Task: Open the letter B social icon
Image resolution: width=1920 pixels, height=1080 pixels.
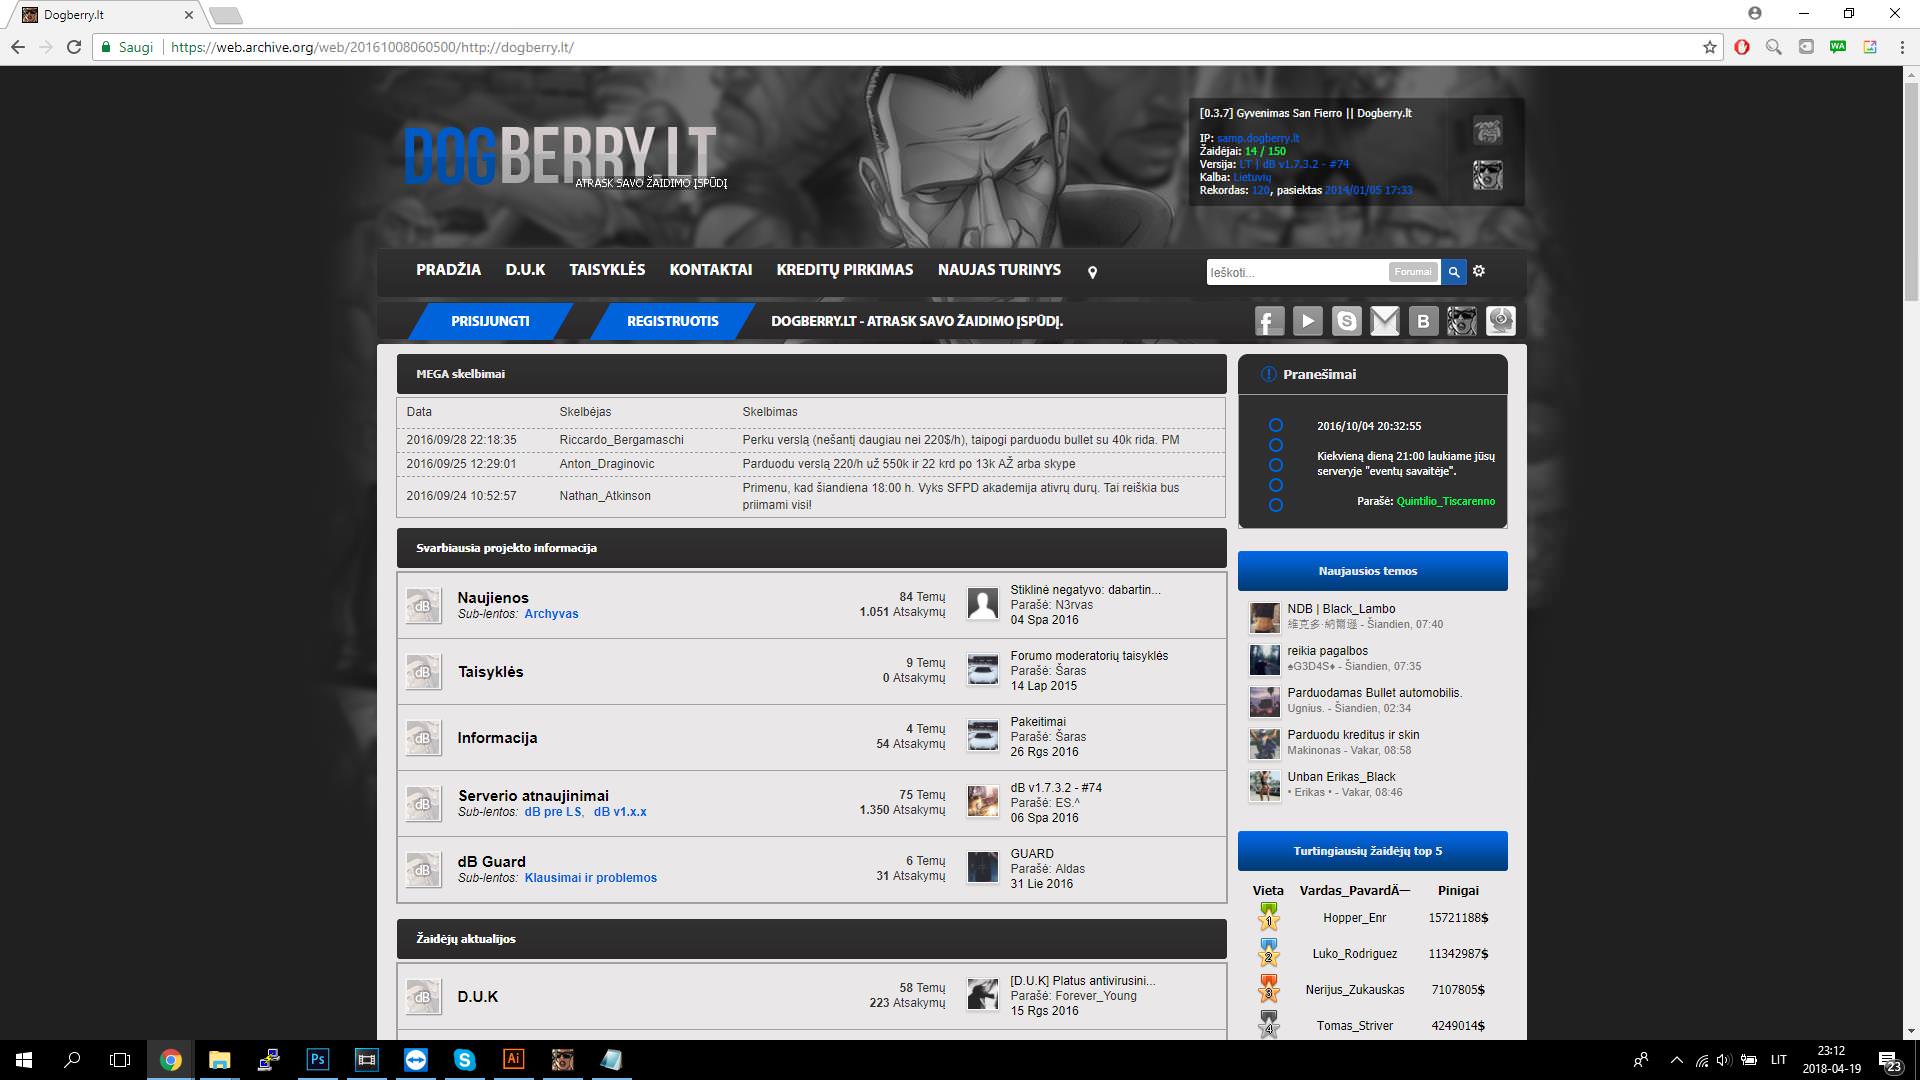Action: click(x=1423, y=321)
